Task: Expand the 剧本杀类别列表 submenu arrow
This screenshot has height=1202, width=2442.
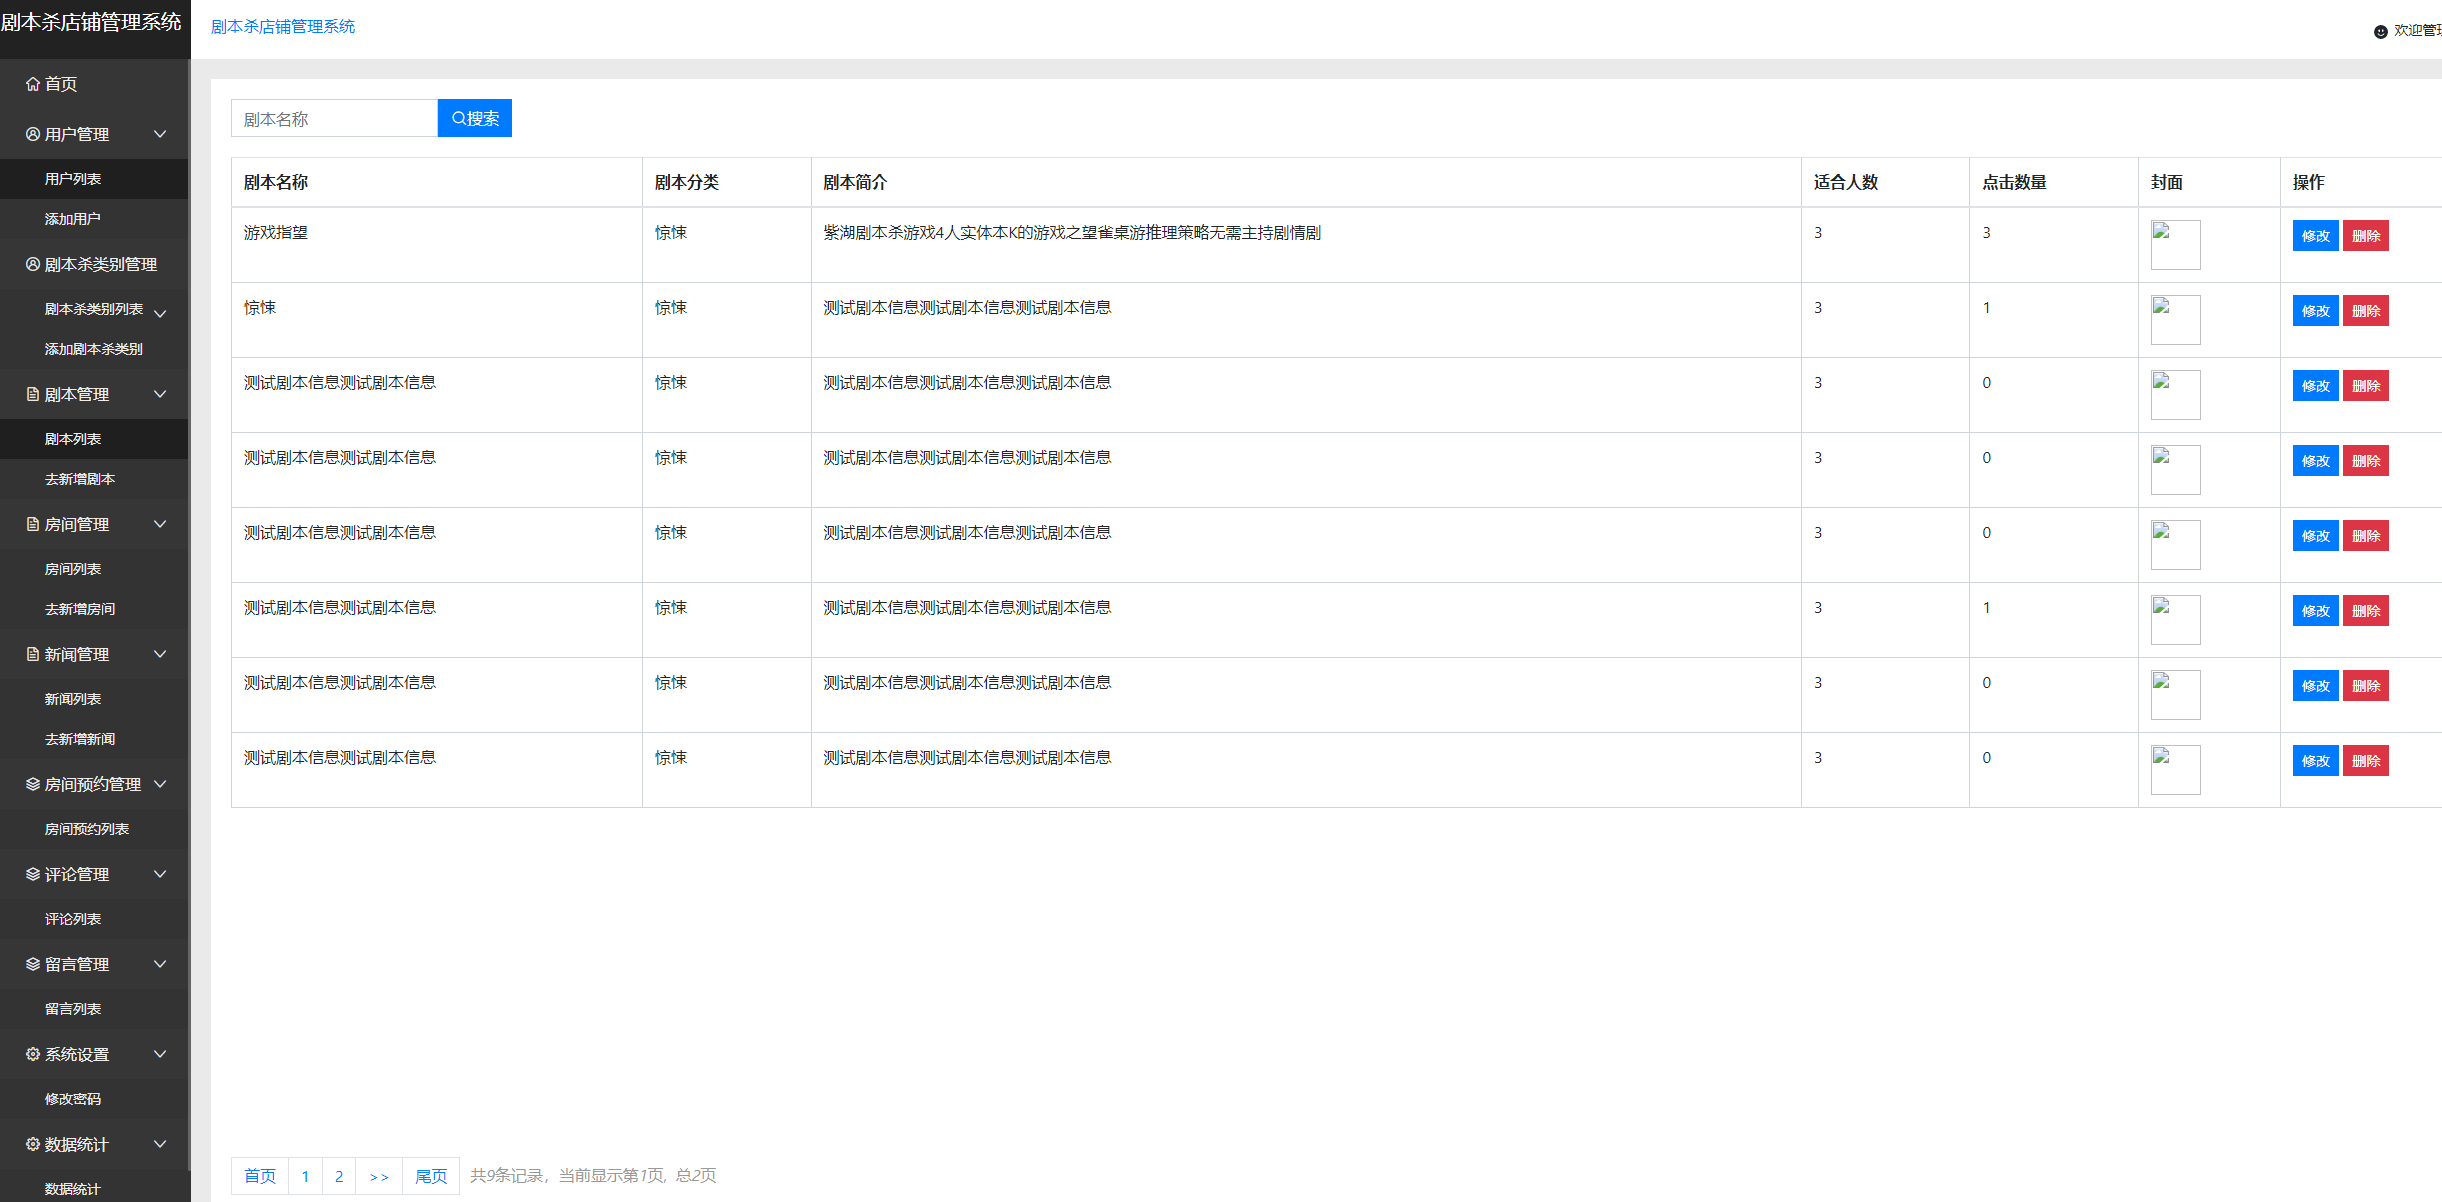Action: 160,313
